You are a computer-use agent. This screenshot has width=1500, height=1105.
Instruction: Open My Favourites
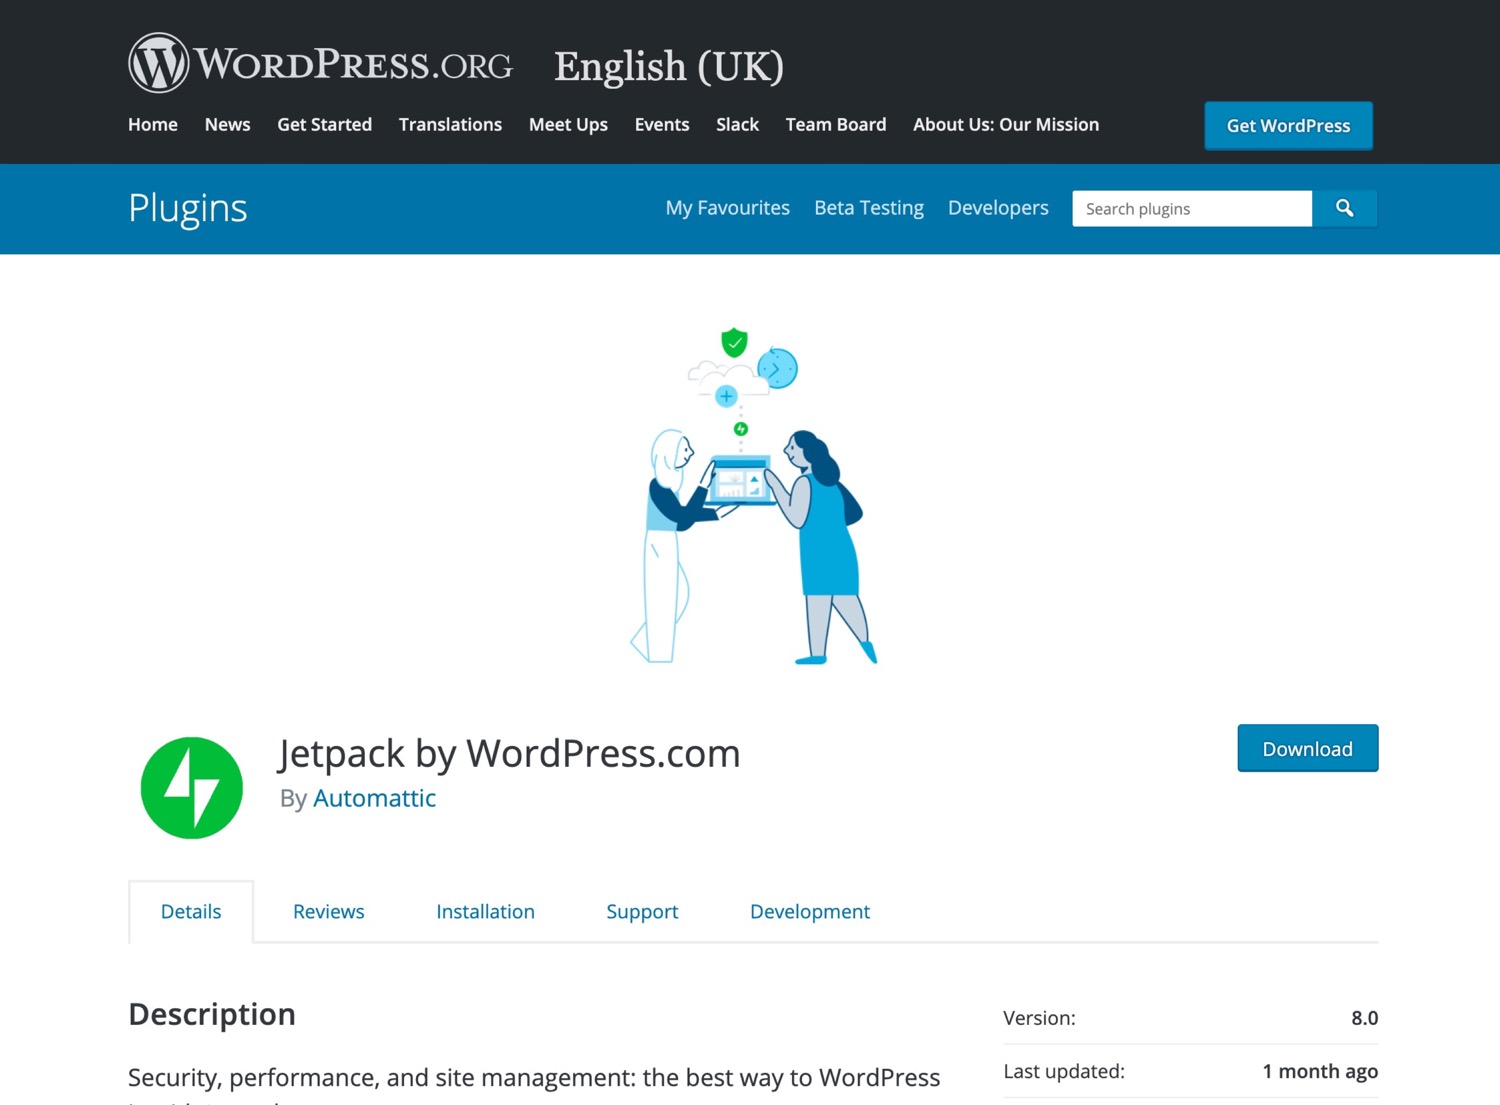click(x=727, y=207)
